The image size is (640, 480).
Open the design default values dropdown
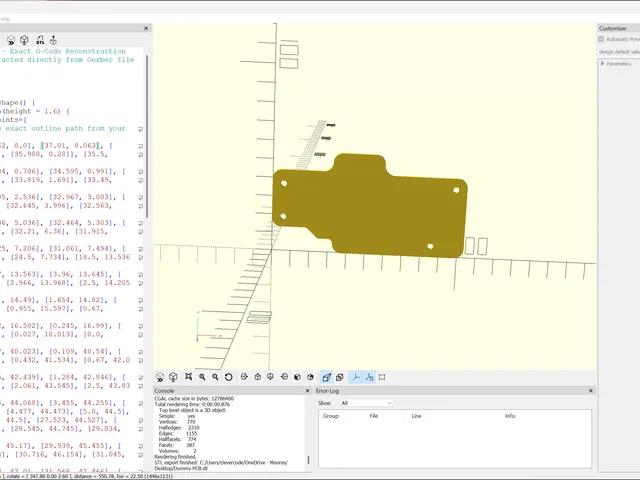point(619,52)
